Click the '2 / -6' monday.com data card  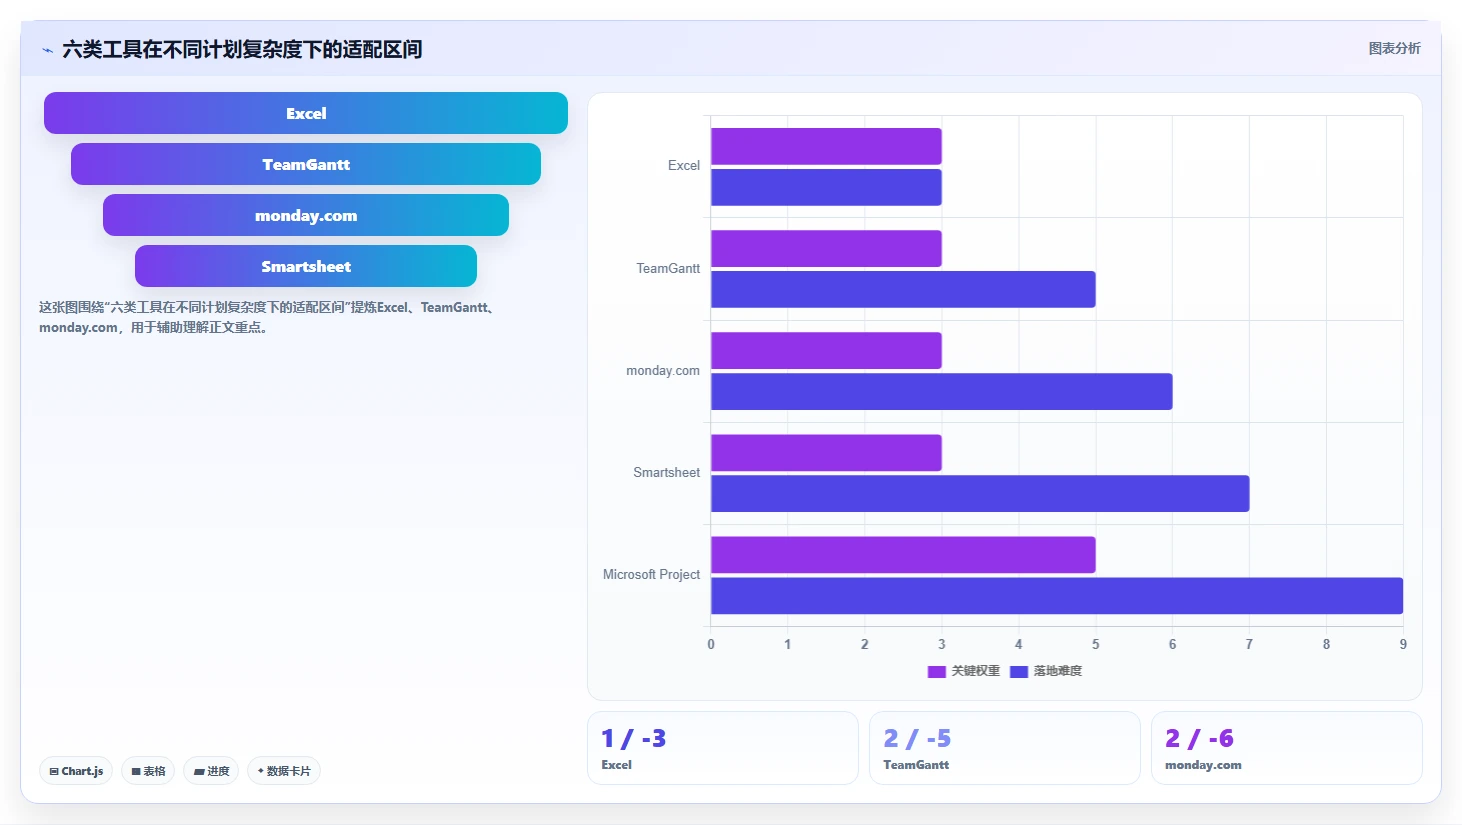click(1286, 748)
